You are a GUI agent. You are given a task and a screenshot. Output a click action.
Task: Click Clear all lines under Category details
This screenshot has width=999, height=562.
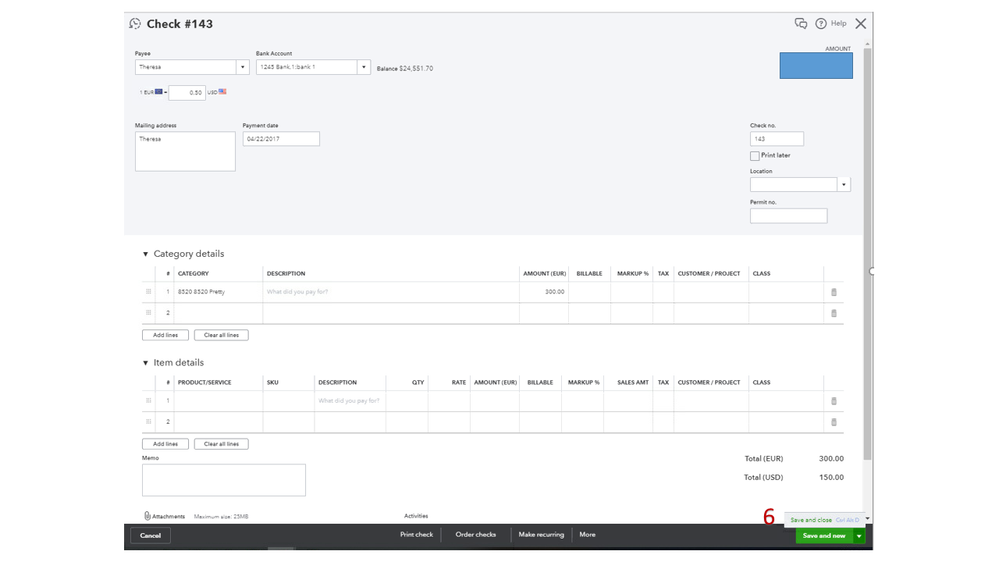[221, 335]
